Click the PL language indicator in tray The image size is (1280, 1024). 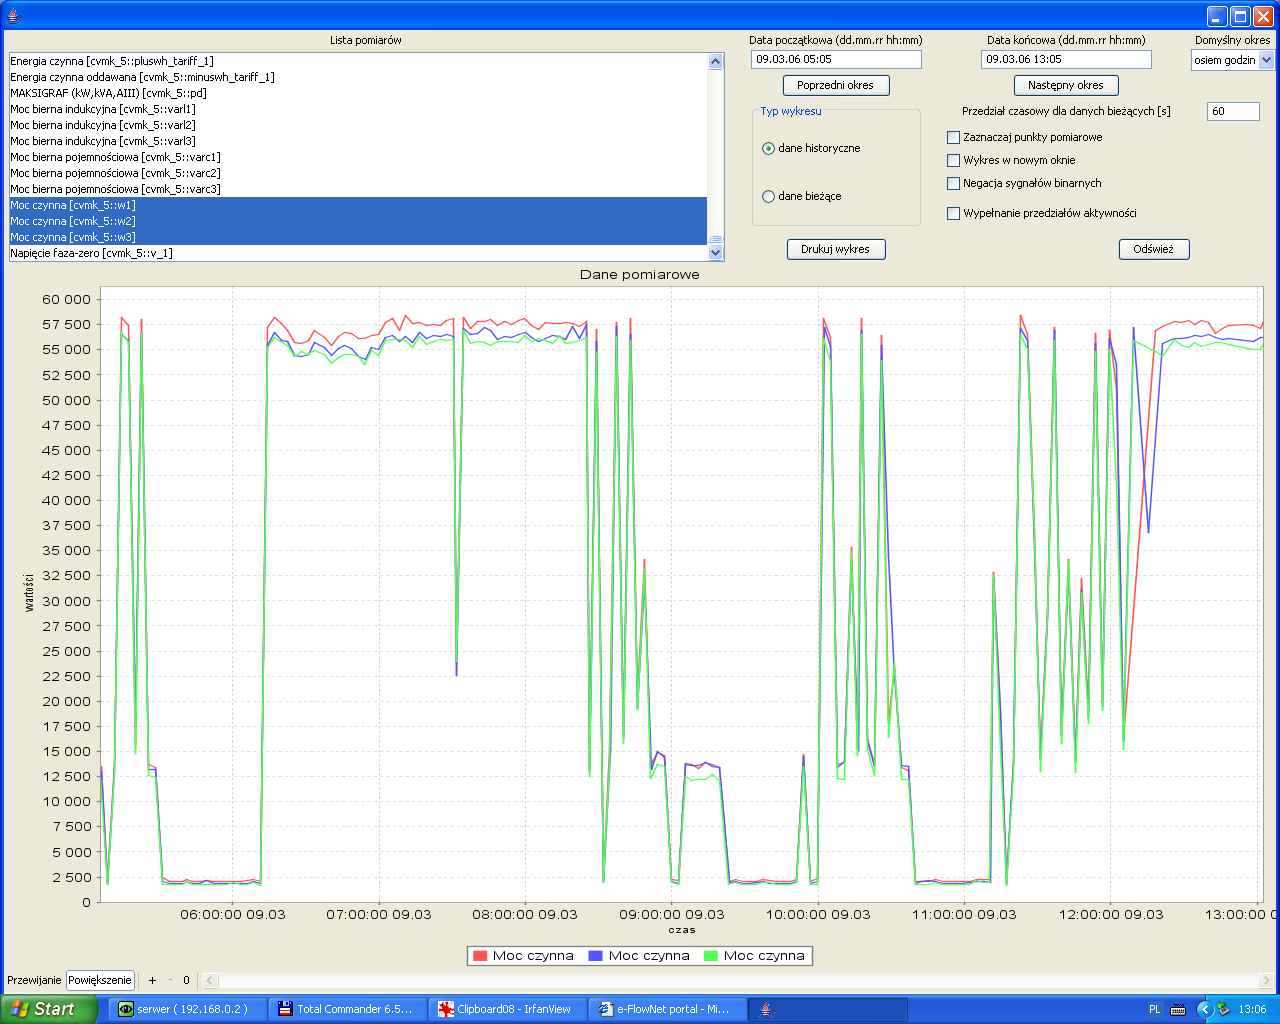[1155, 1009]
